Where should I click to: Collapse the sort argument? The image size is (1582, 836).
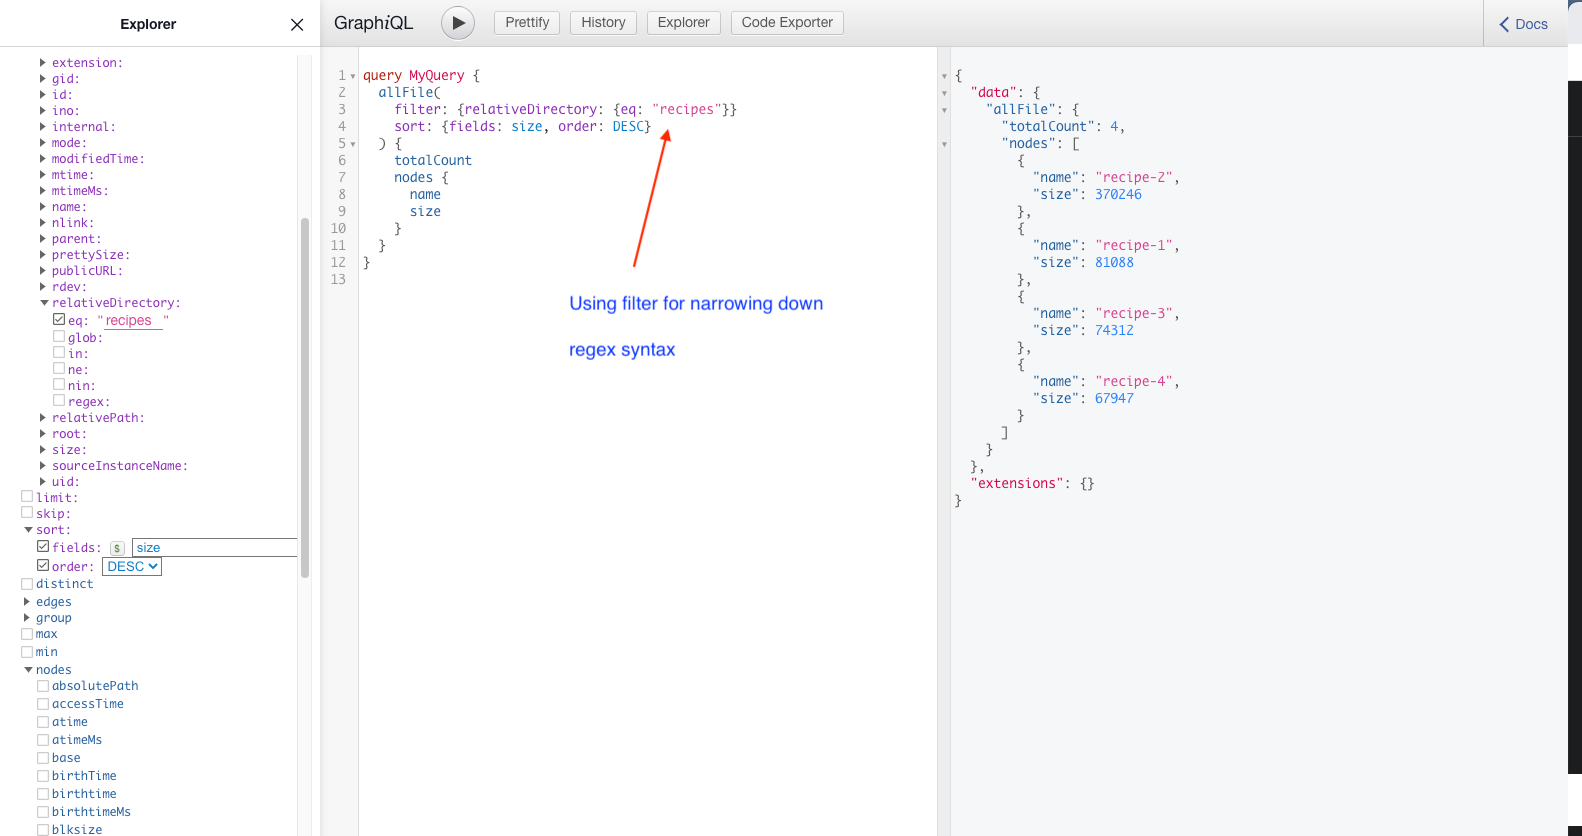[x=28, y=529]
